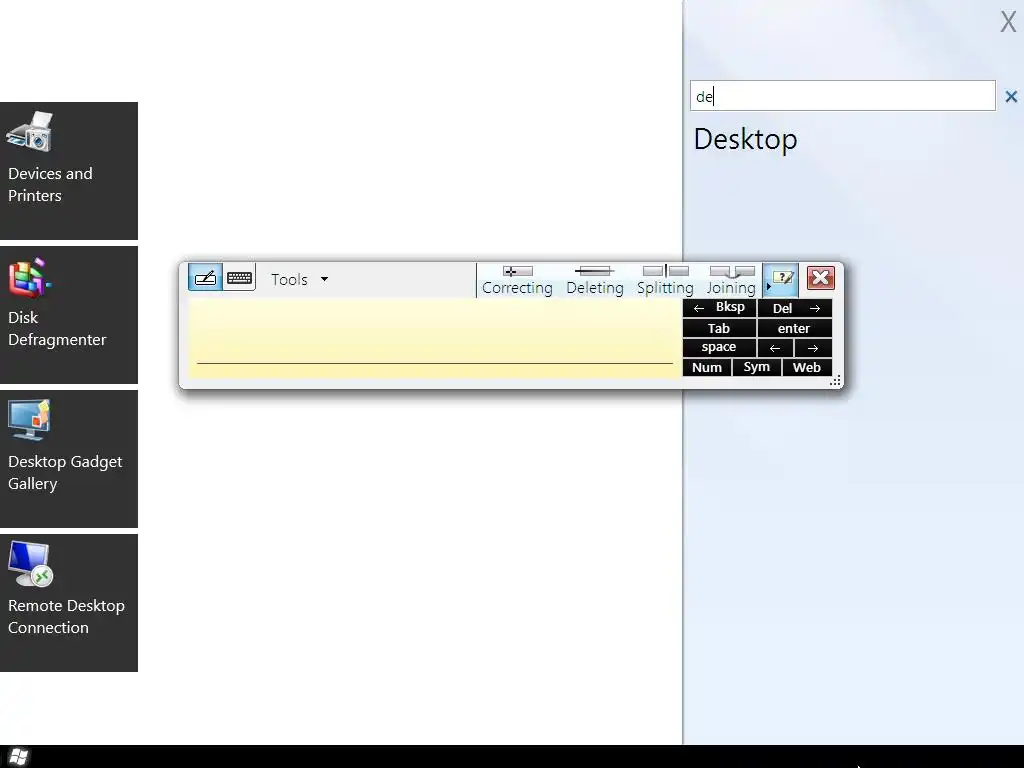Tap the enter key

(x=795, y=328)
